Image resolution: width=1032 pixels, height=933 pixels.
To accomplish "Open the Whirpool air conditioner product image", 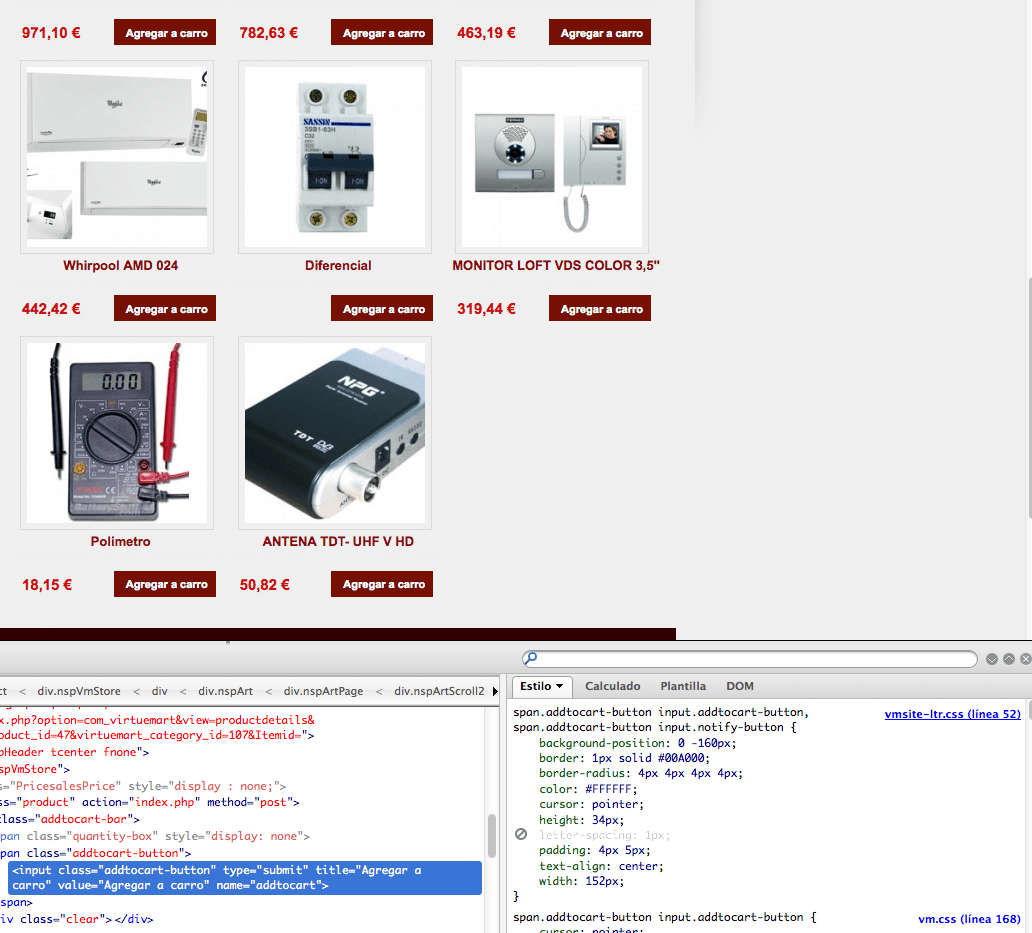I will [117, 157].
